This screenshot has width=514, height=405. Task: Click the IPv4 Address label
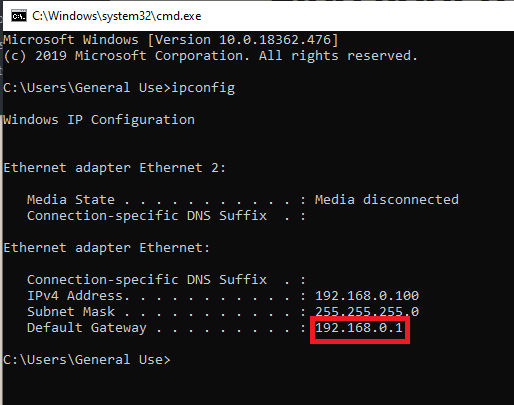coord(78,296)
